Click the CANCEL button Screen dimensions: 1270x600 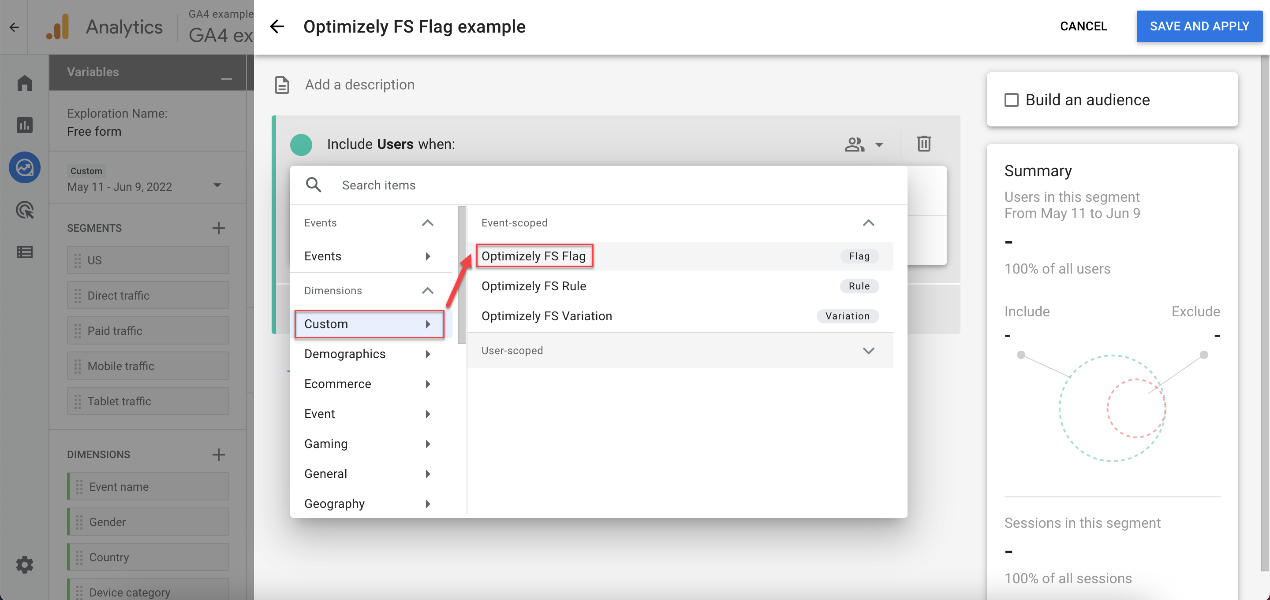(1083, 27)
